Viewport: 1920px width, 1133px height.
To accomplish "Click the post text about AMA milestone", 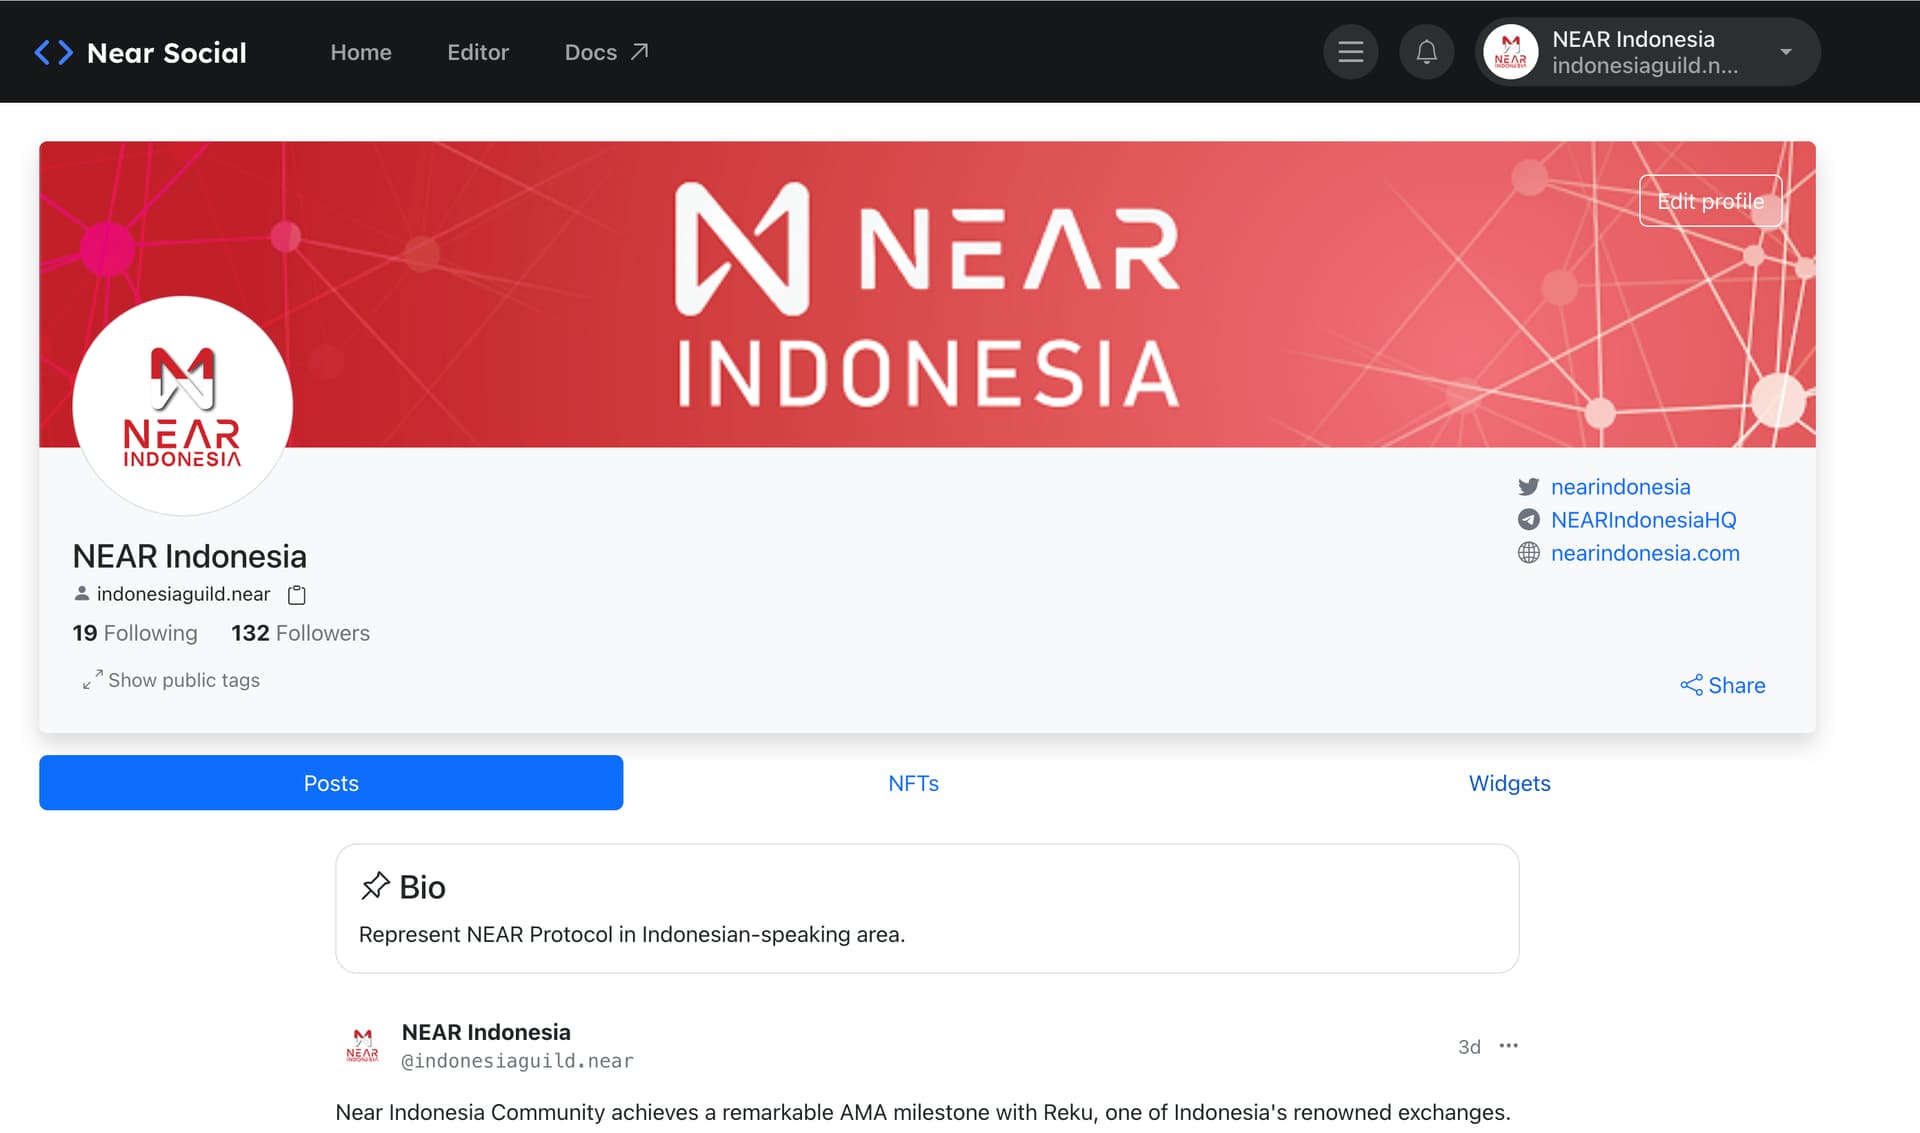I will point(923,1112).
